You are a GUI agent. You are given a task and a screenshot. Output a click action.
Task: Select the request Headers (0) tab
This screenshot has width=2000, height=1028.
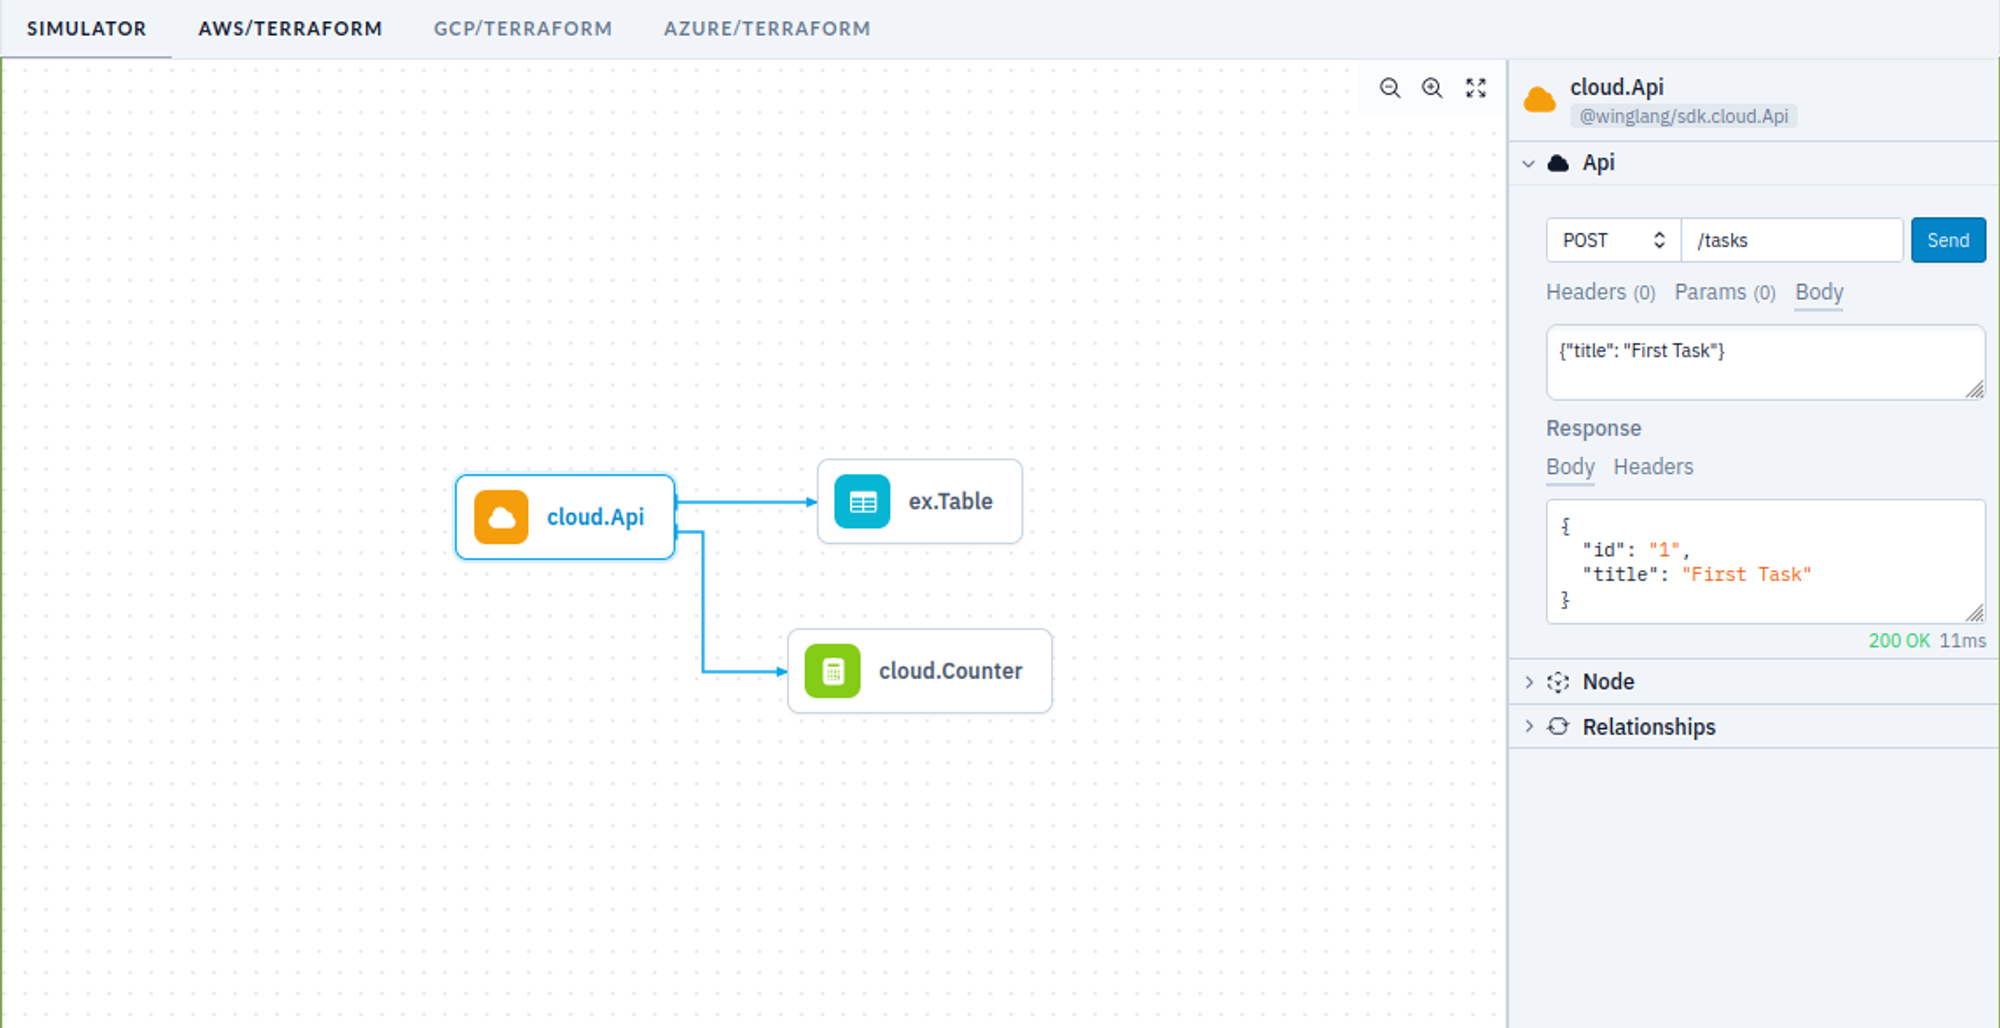[x=1600, y=293]
